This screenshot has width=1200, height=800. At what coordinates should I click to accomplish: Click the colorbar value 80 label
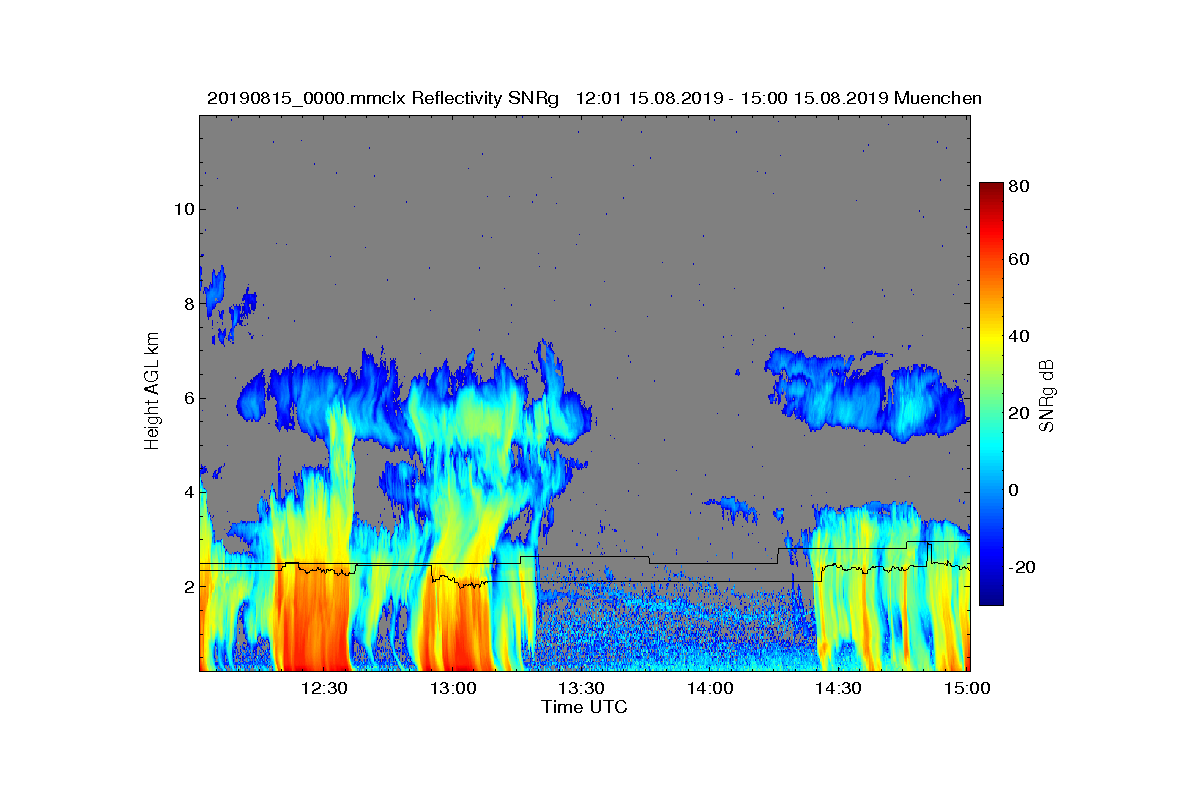point(1020,186)
